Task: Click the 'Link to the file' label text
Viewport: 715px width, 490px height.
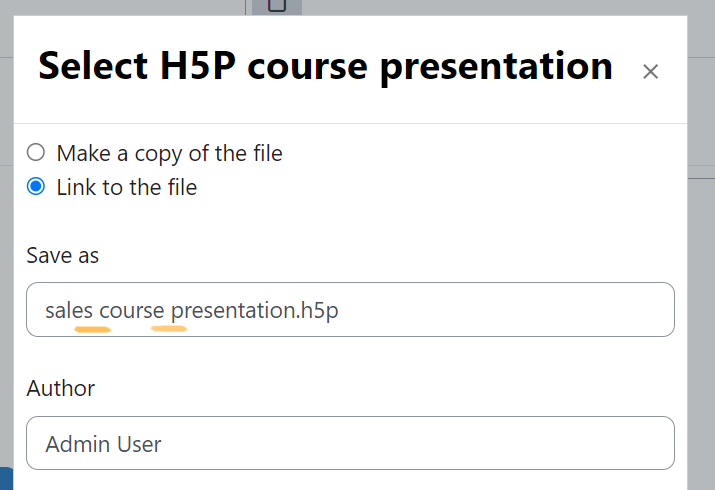Action: click(127, 187)
